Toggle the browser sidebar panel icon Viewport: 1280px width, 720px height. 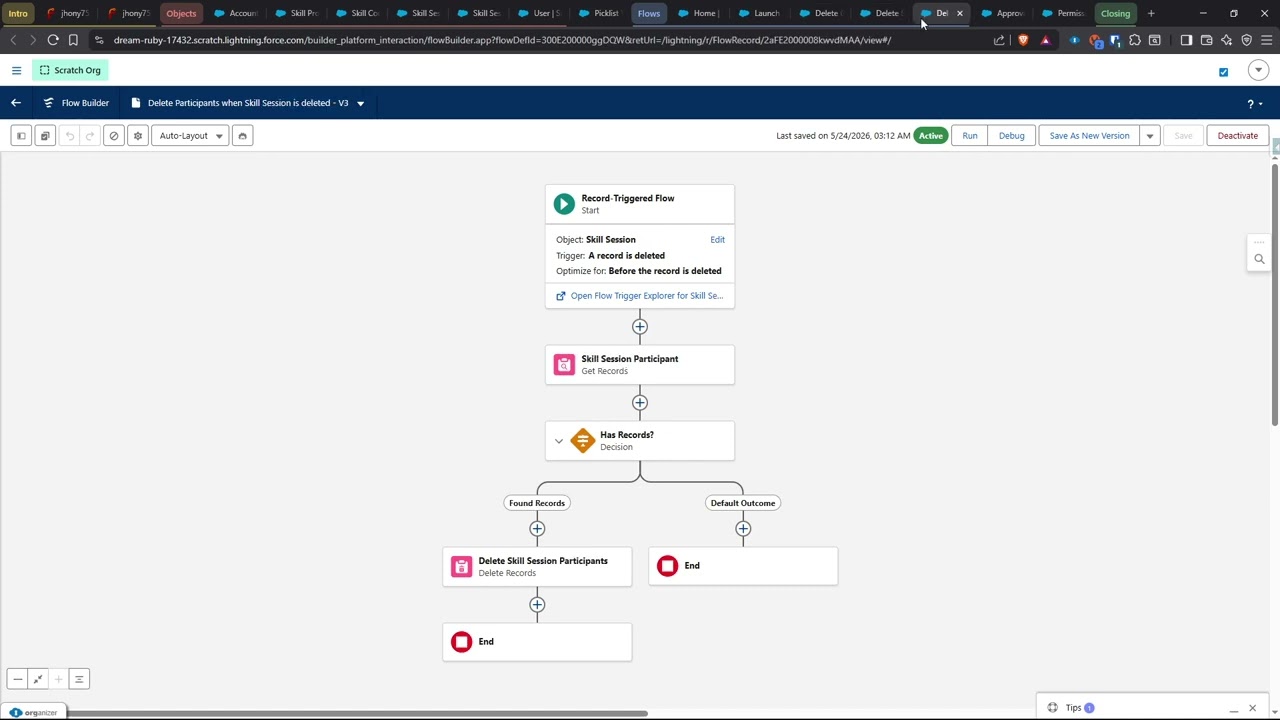coord(1186,40)
